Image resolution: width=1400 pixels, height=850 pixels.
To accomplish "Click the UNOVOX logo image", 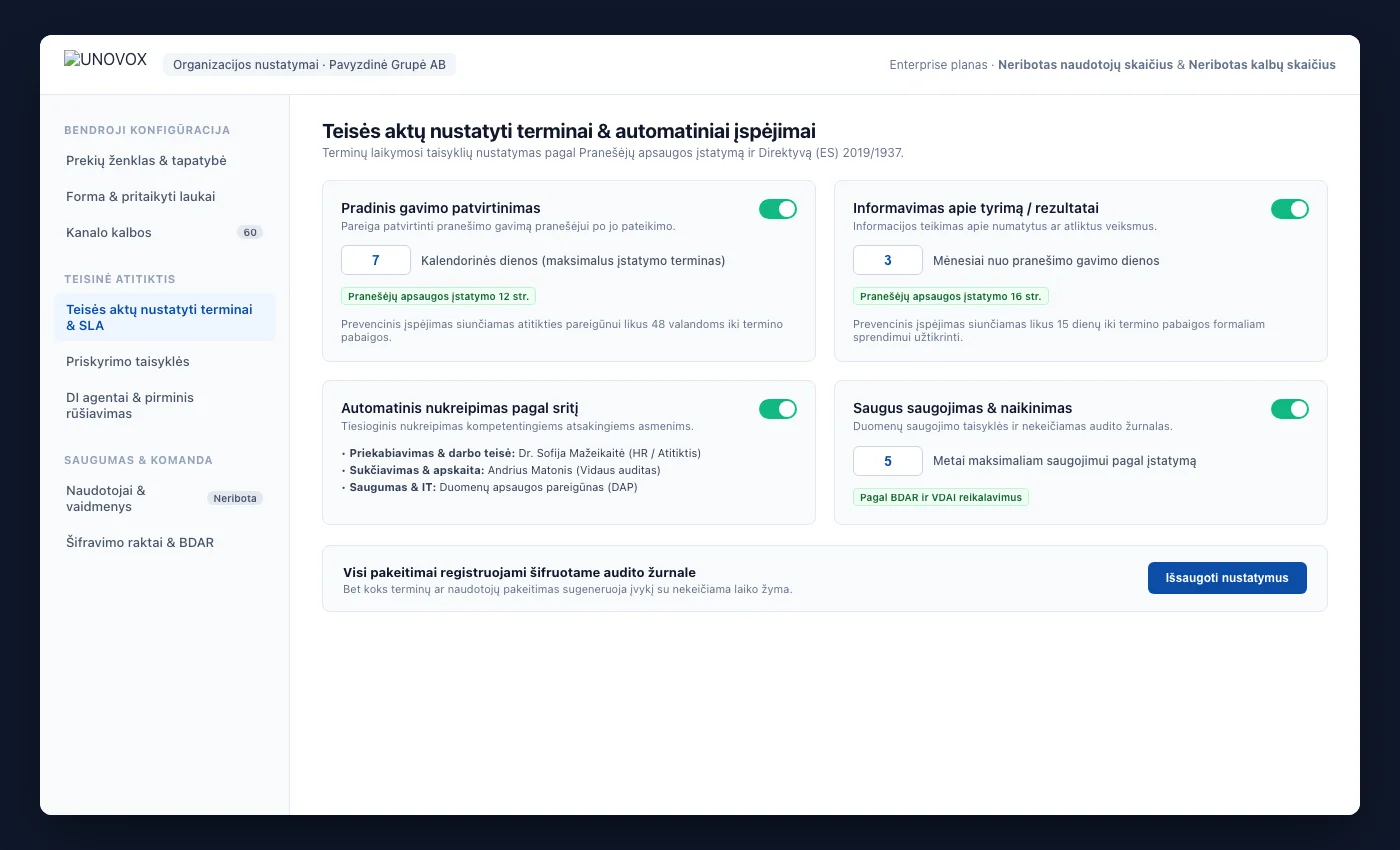I will (105, 59).
